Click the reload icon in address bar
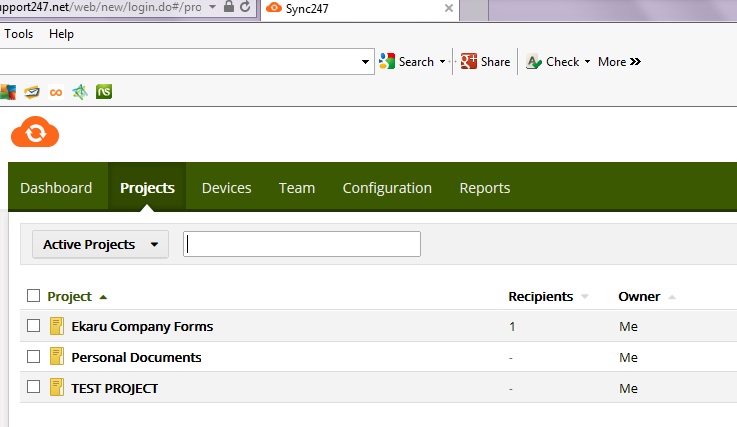The width and height of the screenshot is (737, 427). [x=245, y=7]
